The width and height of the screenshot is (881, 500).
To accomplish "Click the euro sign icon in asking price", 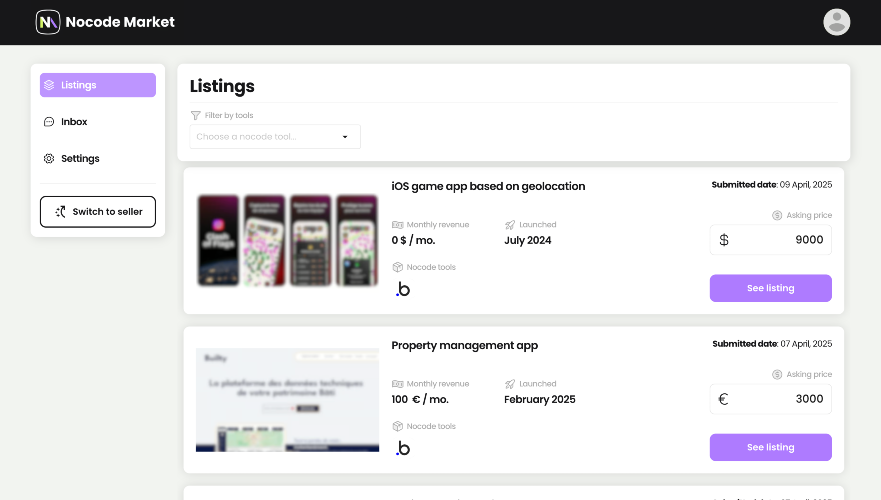I will tap(724, 399).
